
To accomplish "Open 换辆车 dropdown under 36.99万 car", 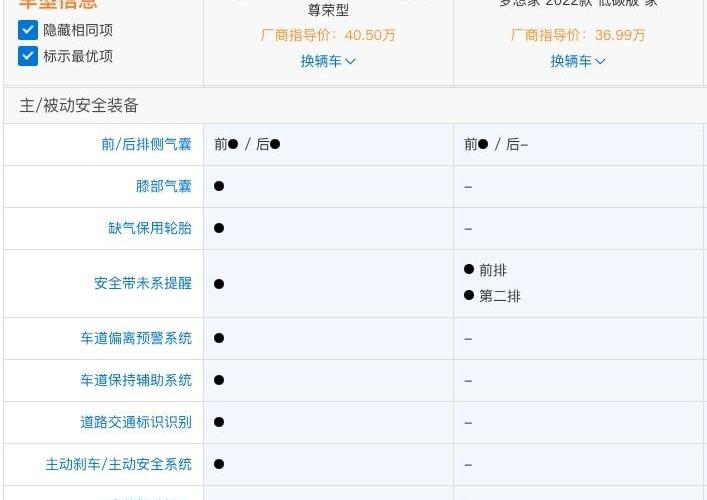I will click(578, 61).
